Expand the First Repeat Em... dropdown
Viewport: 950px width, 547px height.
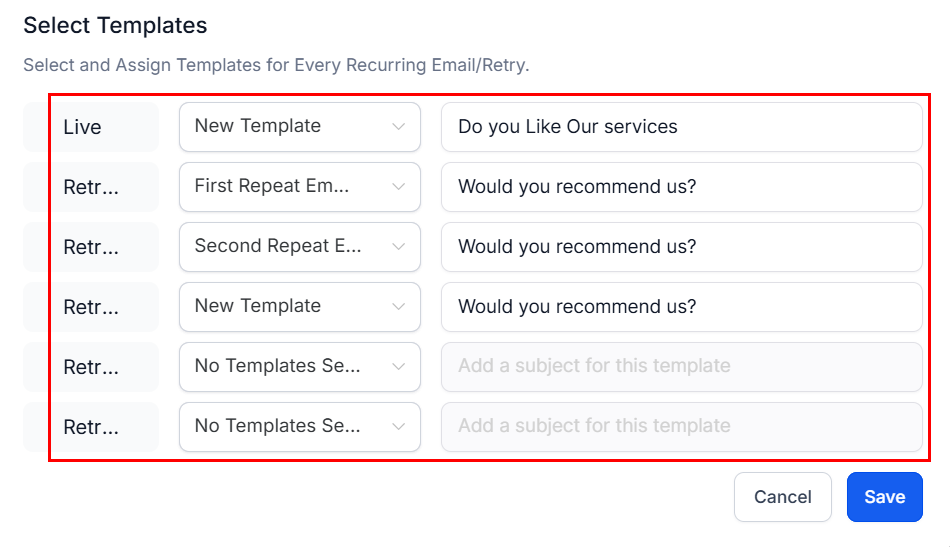[299, 187]
